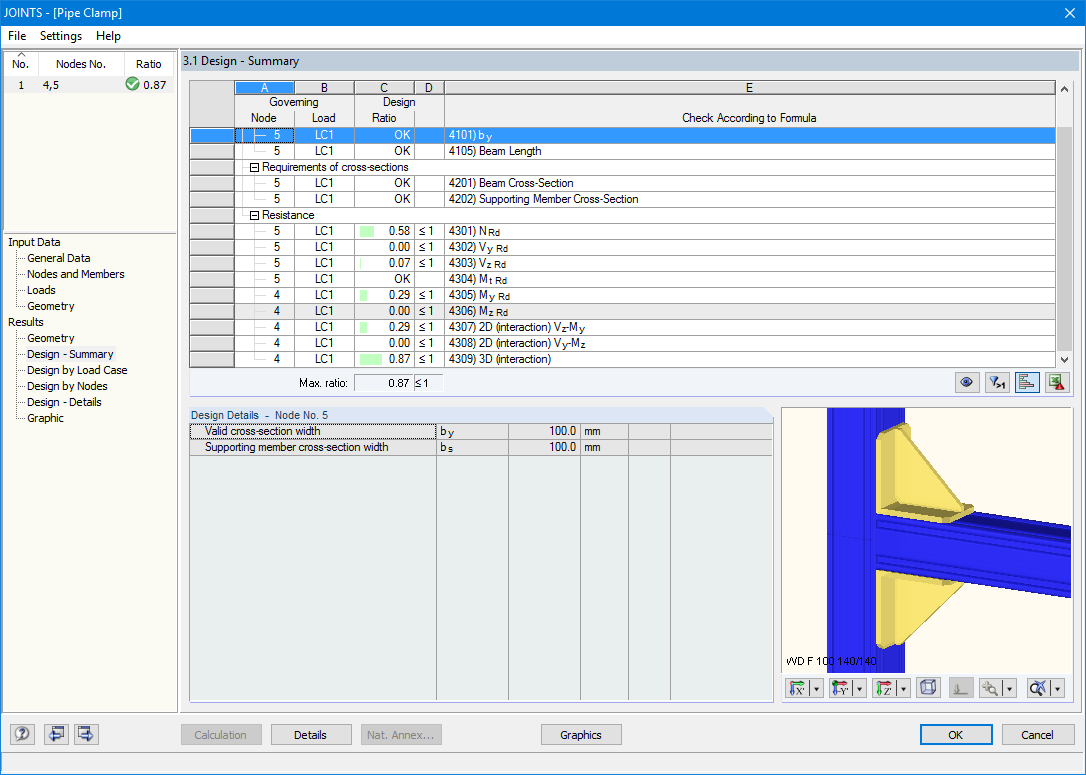The width and height of the screenshot is (1086, 775).
Task: Enable filter for ratios greater than 1
Action: [997, 382]
